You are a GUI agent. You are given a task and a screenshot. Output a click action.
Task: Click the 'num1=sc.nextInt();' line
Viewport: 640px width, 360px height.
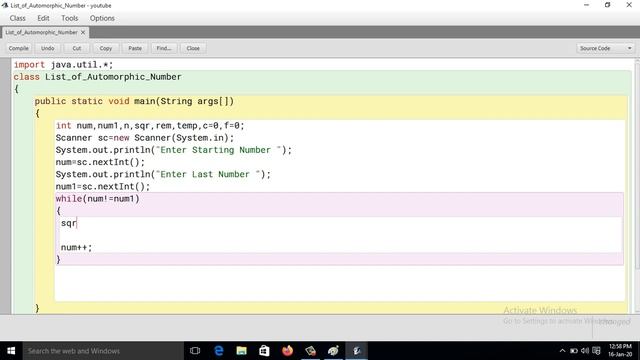pyautogui.click(x=103, y=187)
